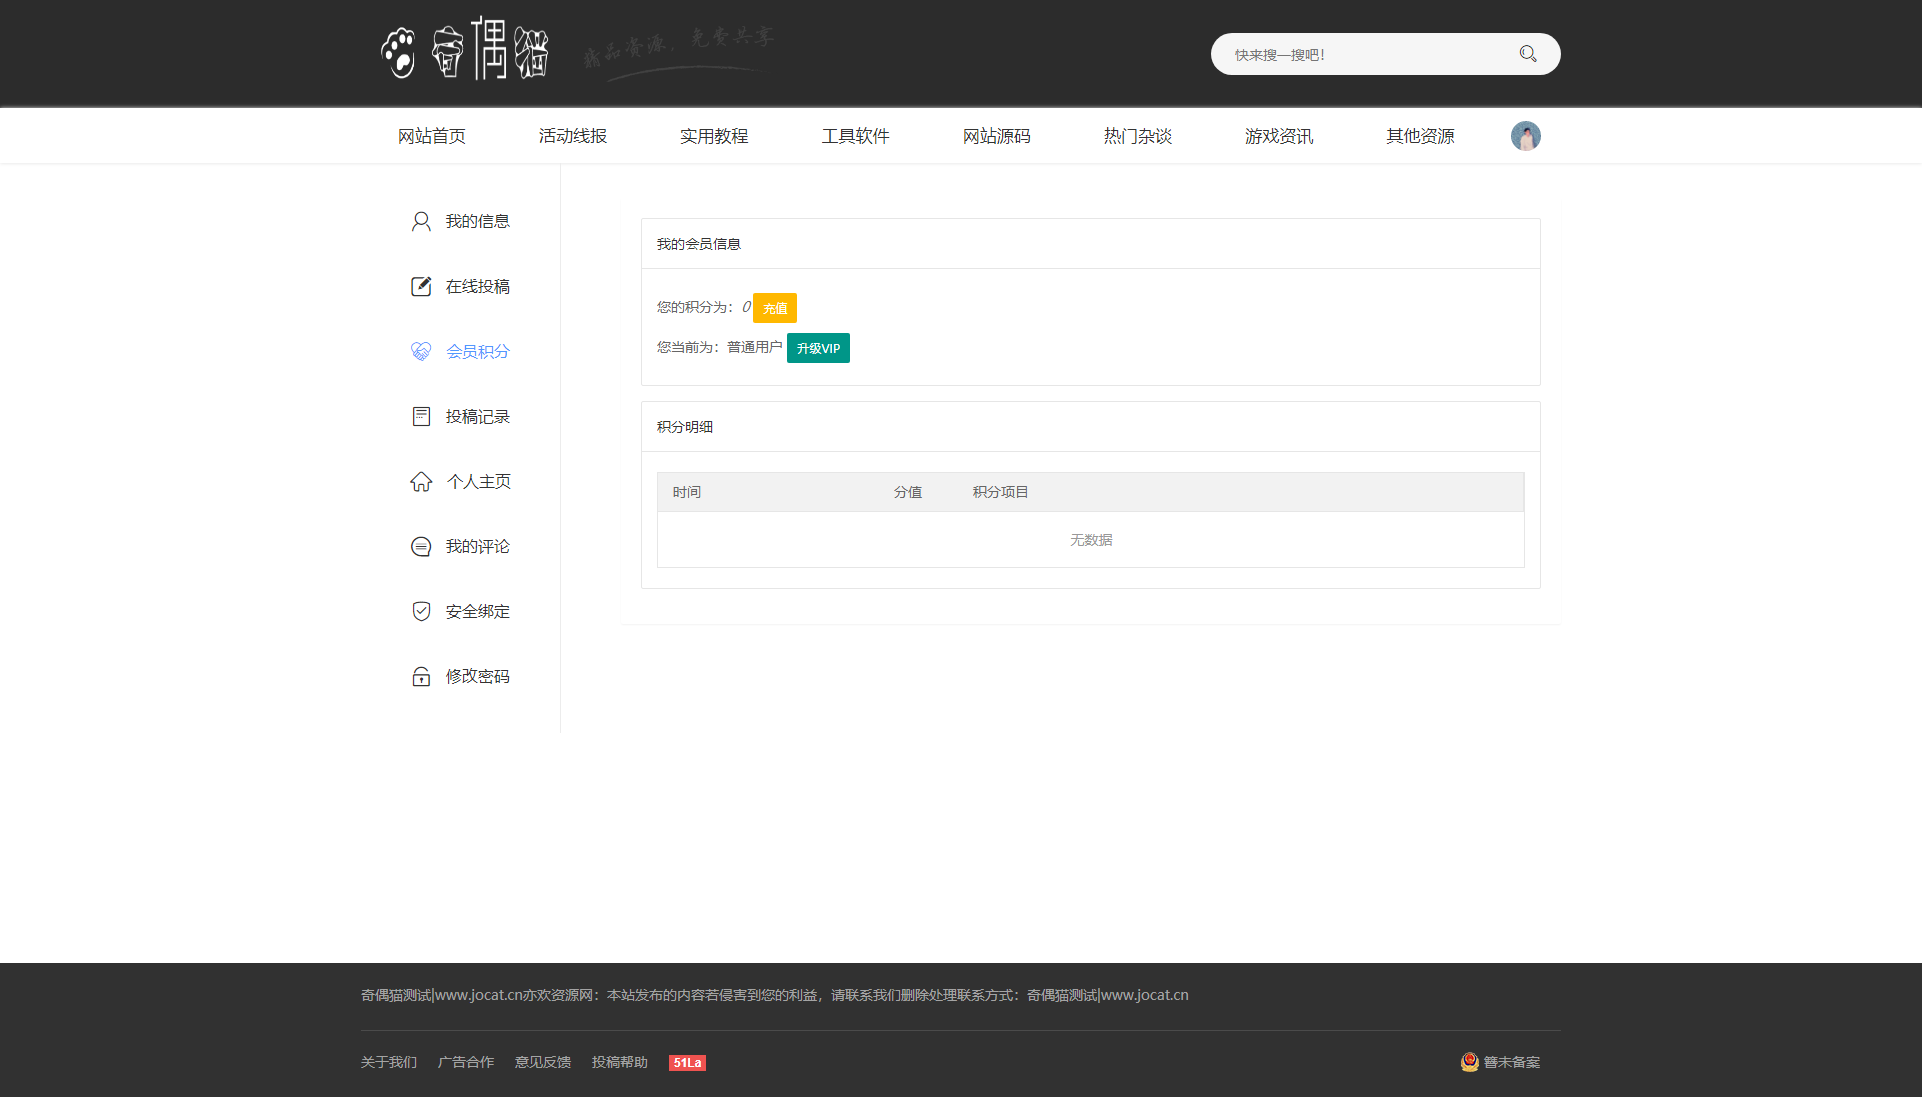Select 我的信息 in the sidebar
1922x1097 pixels.
click(x=478, y=222)
